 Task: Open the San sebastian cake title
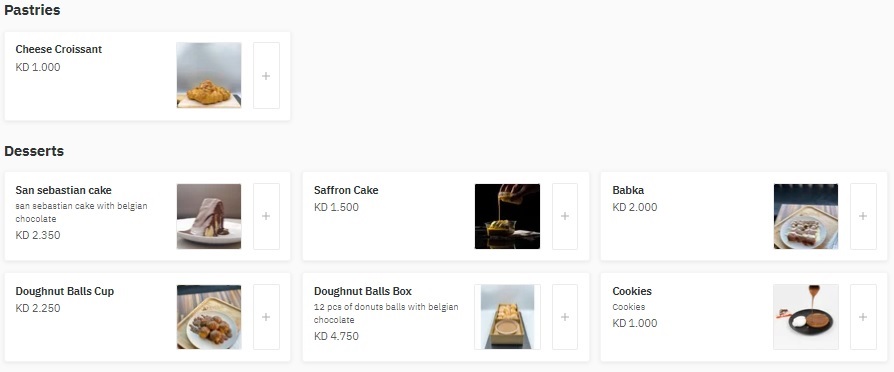click(63, 190)
